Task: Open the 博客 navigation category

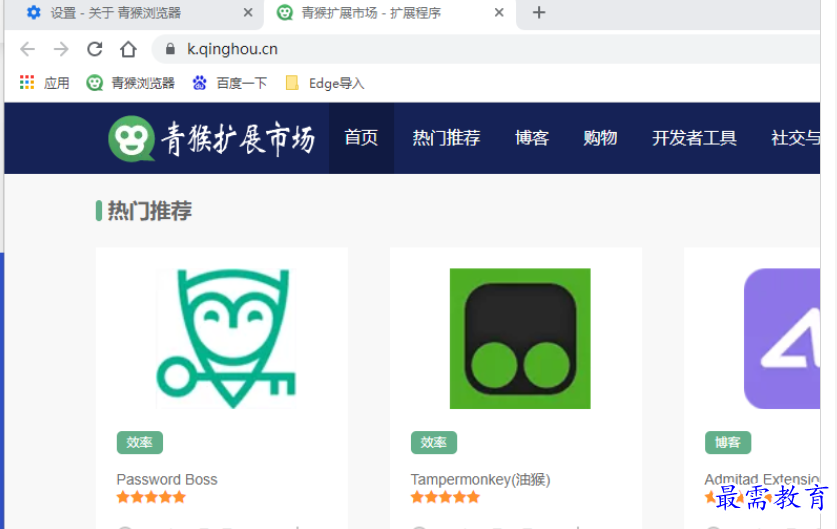Action: coord(532,138)
